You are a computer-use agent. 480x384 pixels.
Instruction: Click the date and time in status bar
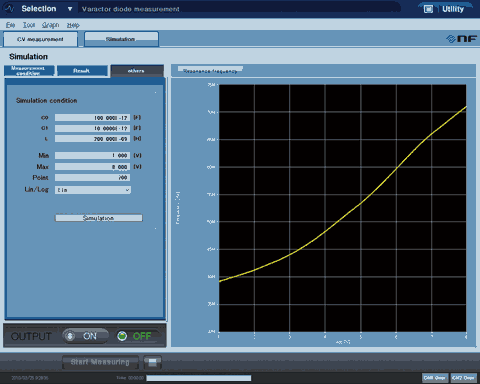(30, 378)
